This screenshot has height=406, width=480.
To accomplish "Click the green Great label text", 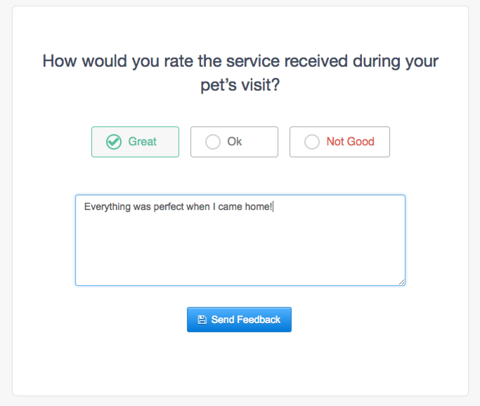I will click(142, 142).
